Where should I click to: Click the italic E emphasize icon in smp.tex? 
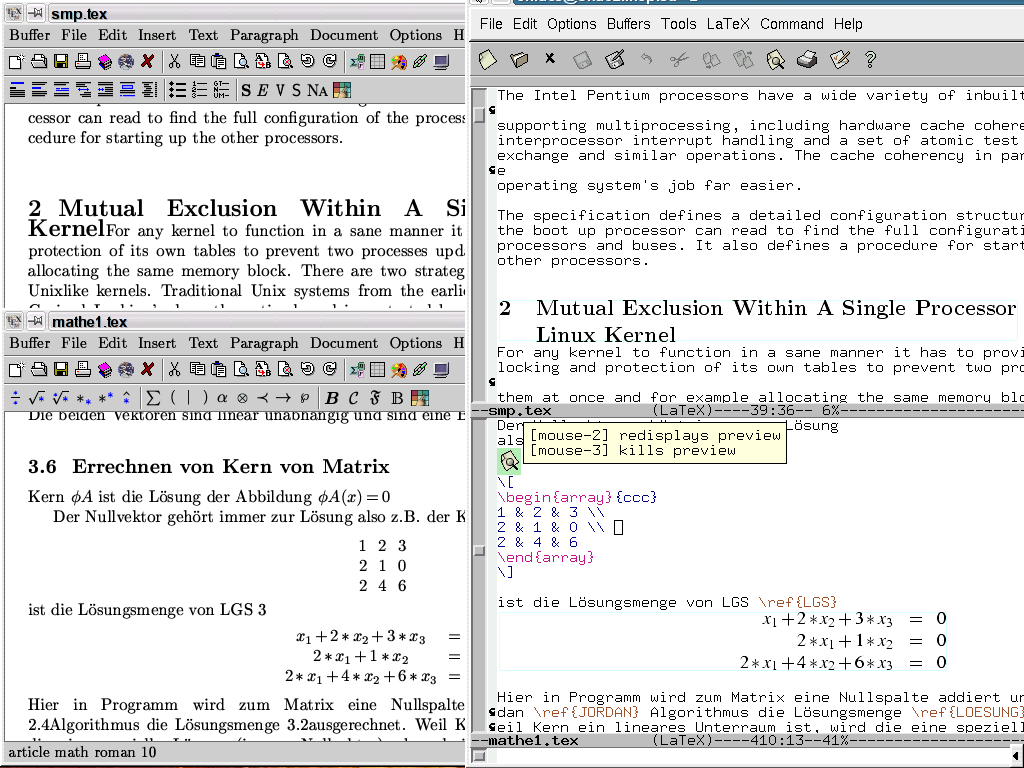[263, 90]
